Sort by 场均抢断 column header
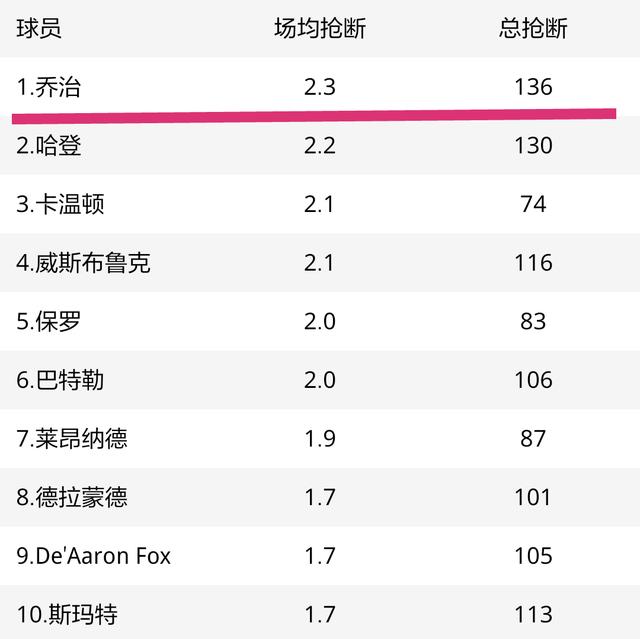 click(x=320, y=29)
